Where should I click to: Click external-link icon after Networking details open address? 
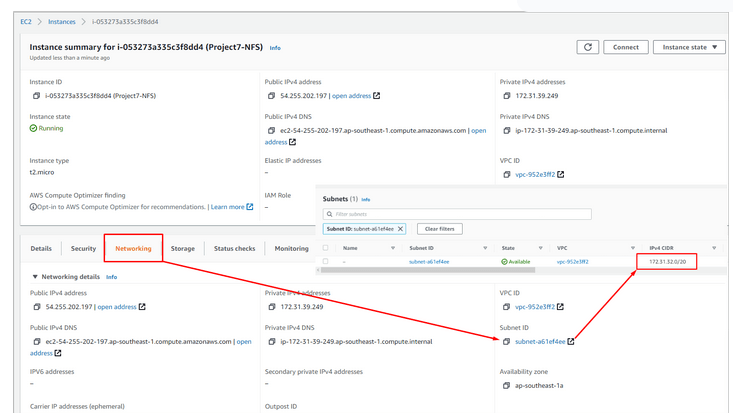click(x=142, y=307)
